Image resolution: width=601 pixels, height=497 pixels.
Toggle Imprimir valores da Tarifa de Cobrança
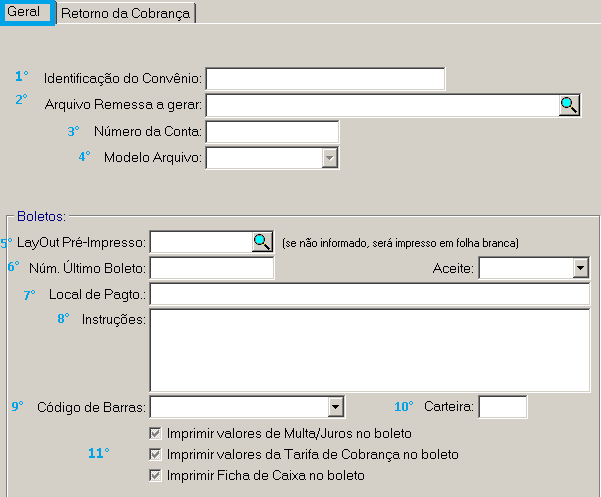pos(155,455)
